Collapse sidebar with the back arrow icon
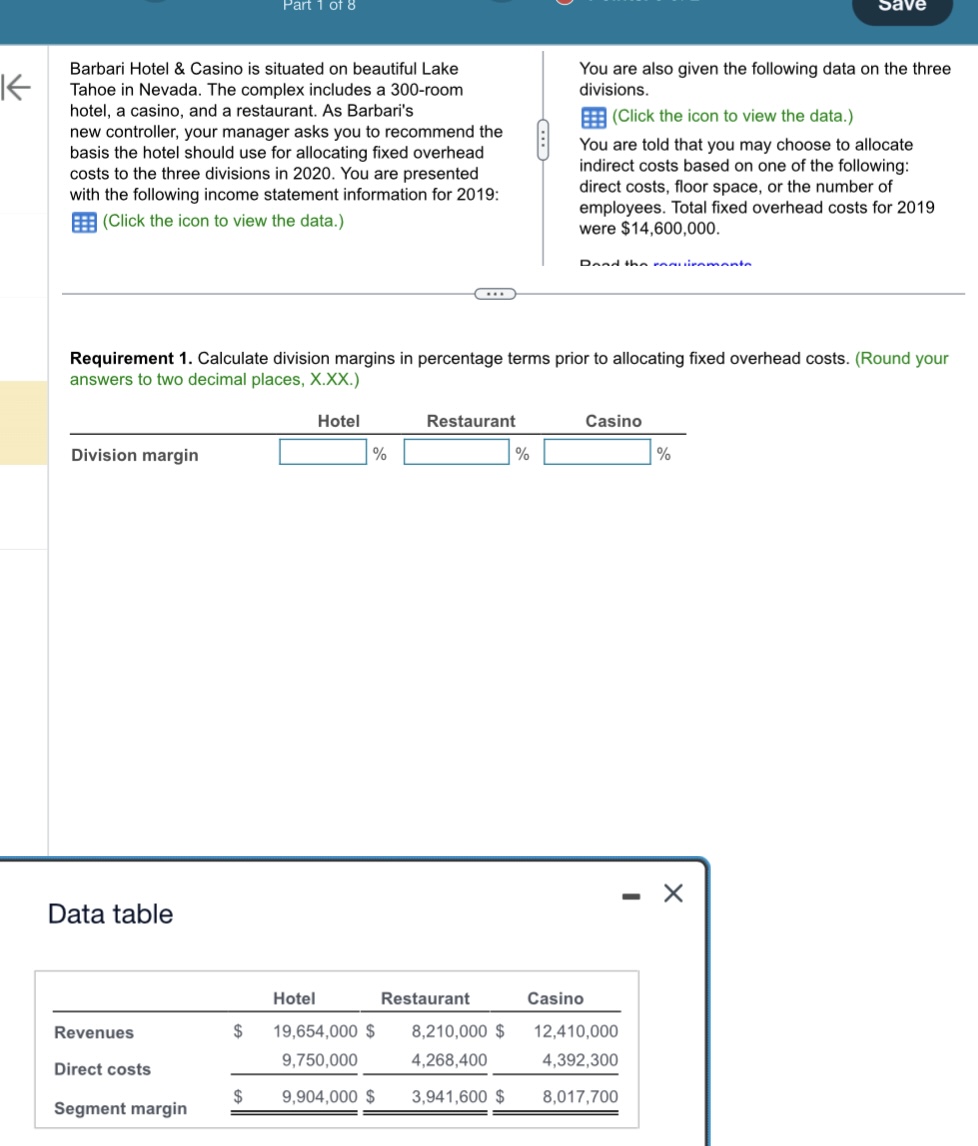This screenshot has height=1146, width=978. tap(16, 88)
